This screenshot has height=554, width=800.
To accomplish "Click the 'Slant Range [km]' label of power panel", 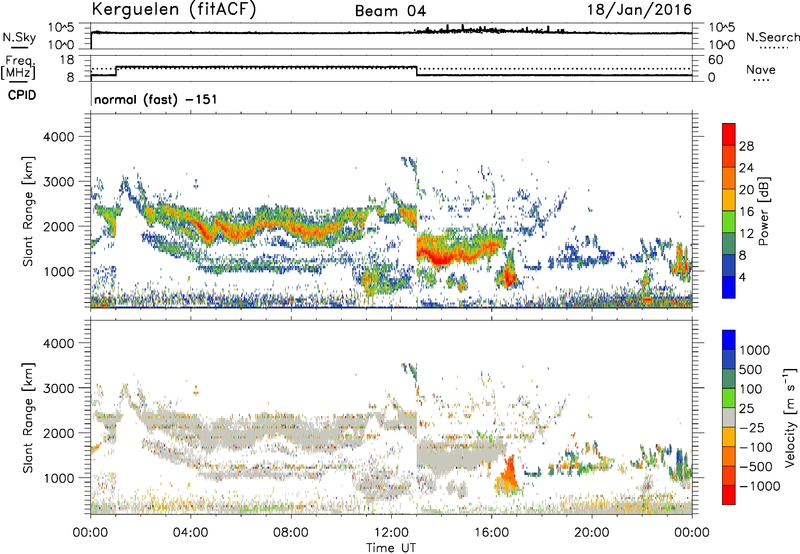I will (28, 211).
